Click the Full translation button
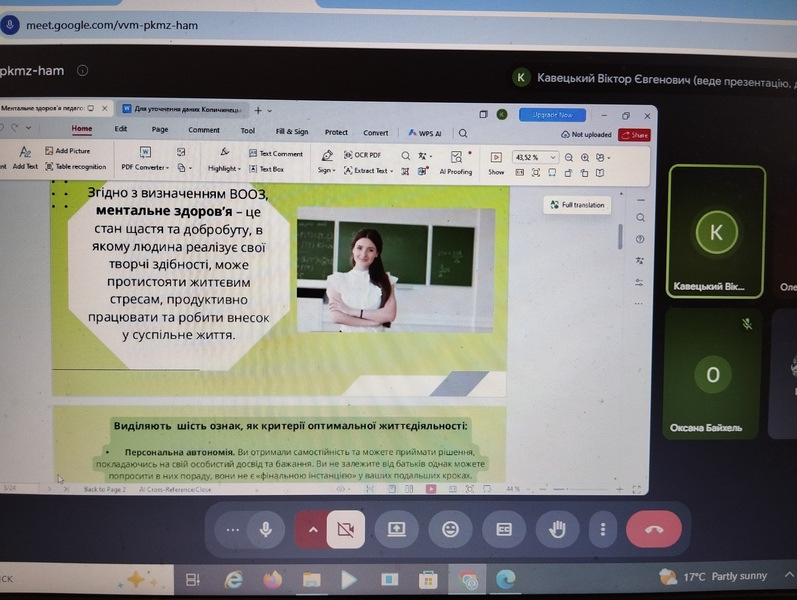The image size is (797, 600). point(577,205)
